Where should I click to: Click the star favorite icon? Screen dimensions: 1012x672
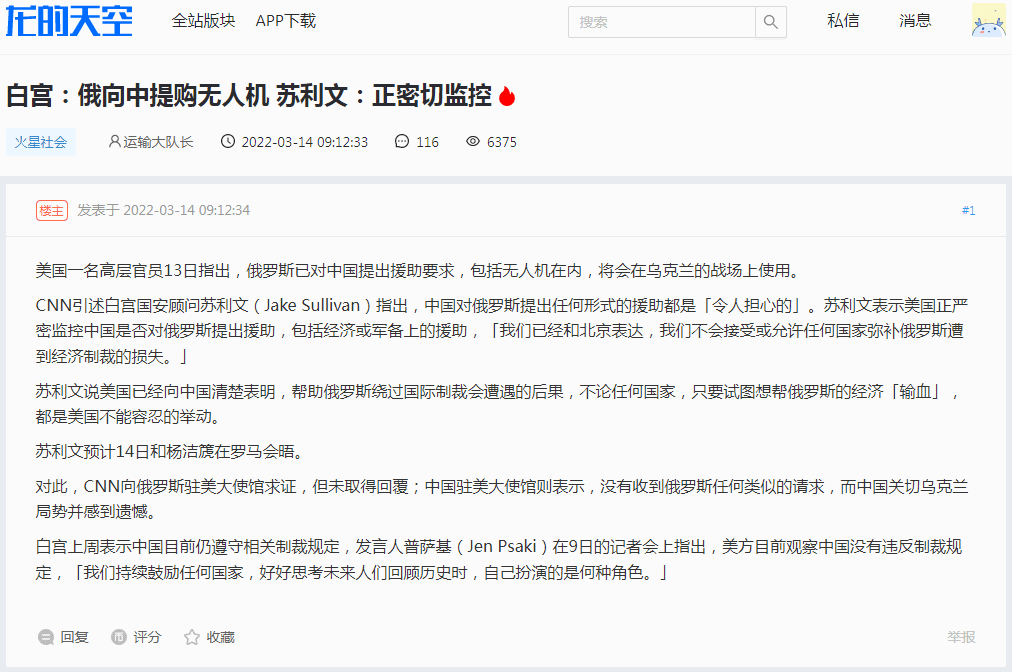[192, 637]
